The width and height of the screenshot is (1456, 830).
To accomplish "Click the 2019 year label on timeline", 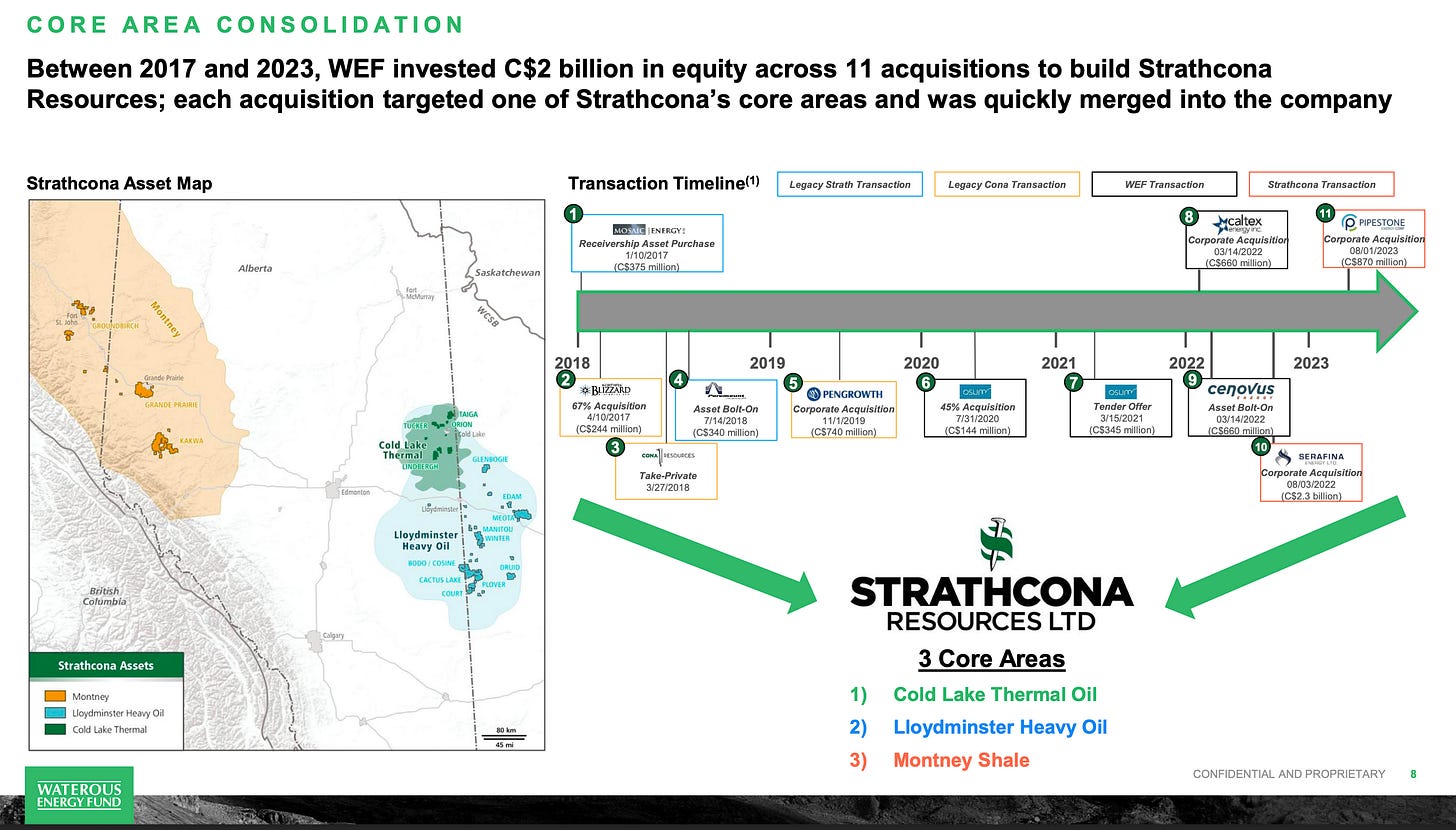I will (767, 363).
